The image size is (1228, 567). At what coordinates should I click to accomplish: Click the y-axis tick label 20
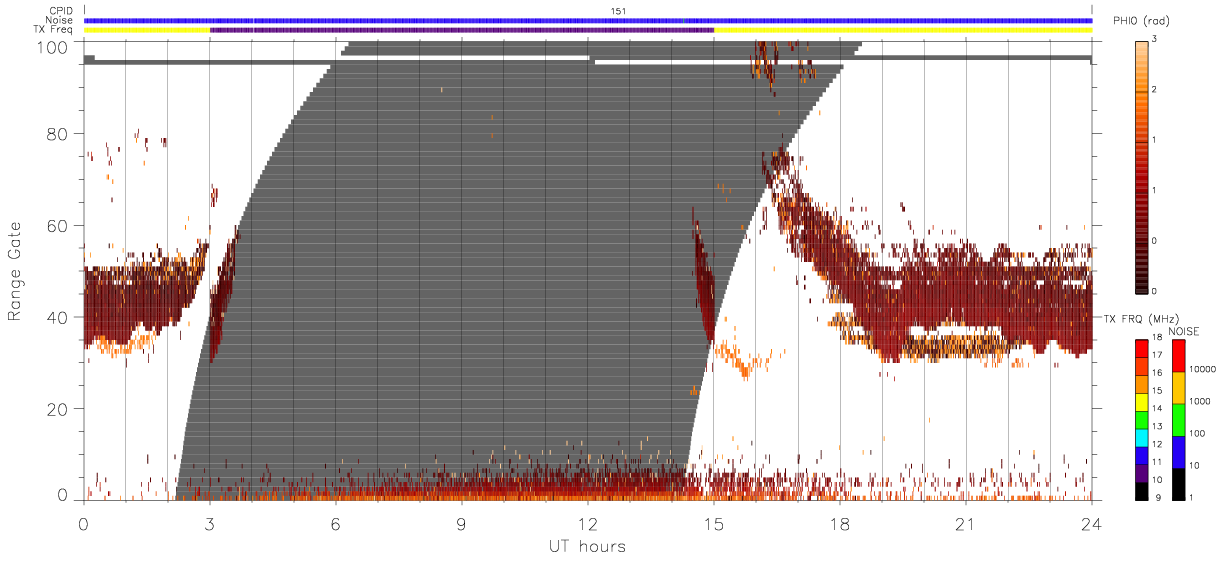(x=56, y=409)
